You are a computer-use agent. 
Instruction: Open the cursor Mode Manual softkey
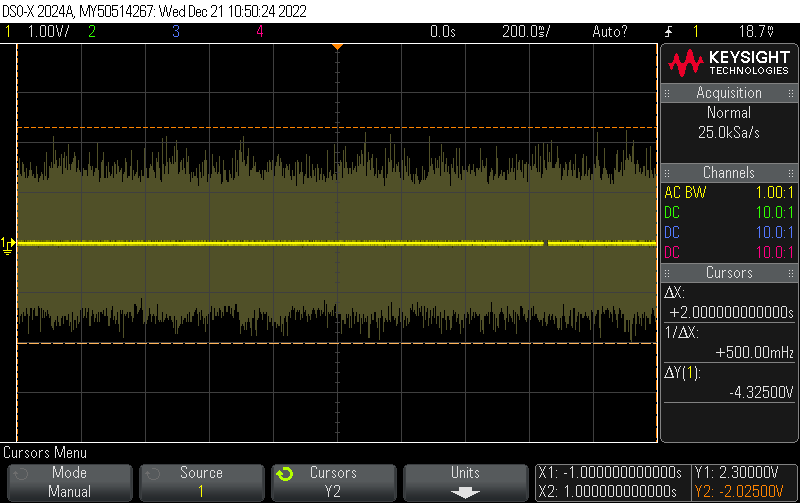[70, 482]
